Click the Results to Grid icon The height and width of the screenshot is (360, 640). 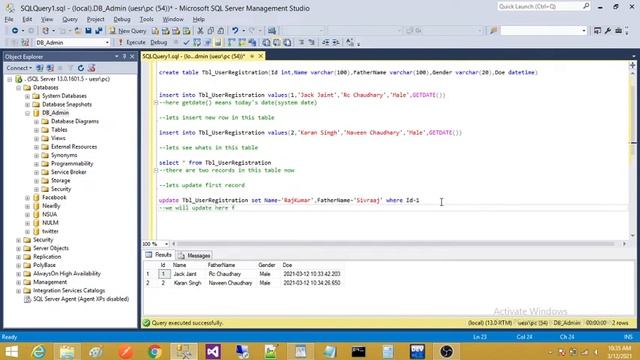click(x=277, y=42)
